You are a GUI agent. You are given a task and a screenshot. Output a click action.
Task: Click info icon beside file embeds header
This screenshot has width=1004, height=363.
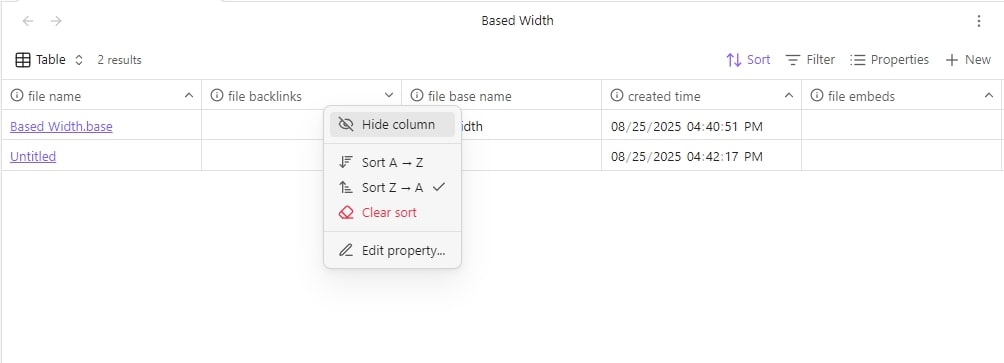(817, 95)
